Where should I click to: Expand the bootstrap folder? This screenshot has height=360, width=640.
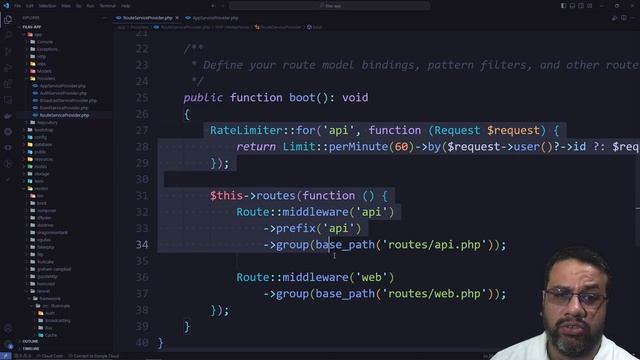pos(44,130)
